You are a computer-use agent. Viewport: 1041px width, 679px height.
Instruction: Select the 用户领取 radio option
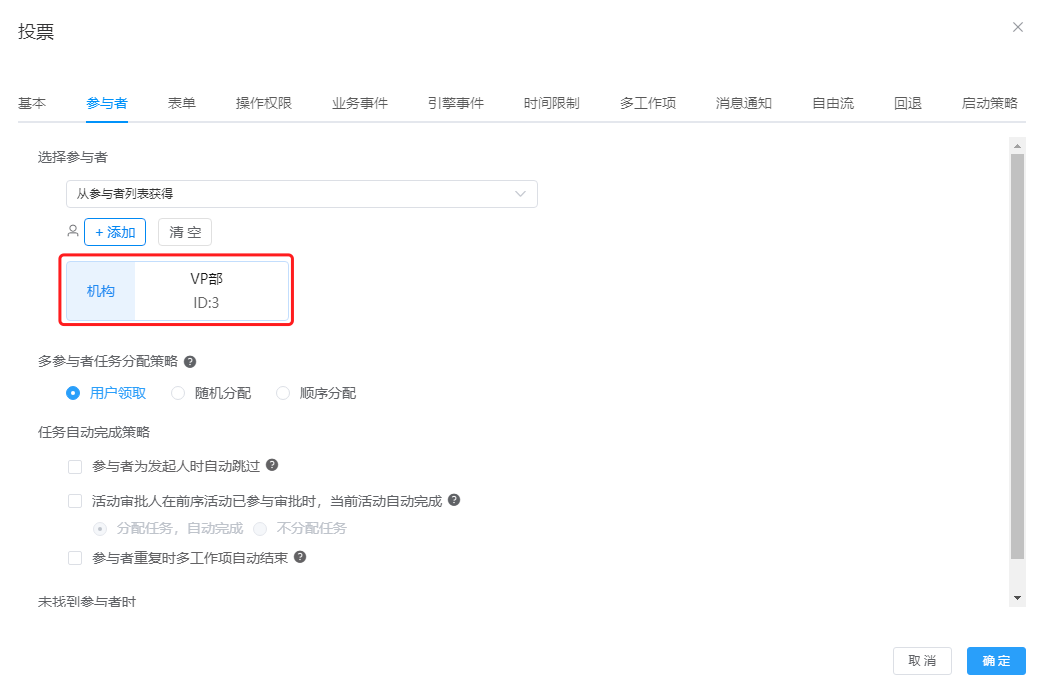[x=73, y=393]
